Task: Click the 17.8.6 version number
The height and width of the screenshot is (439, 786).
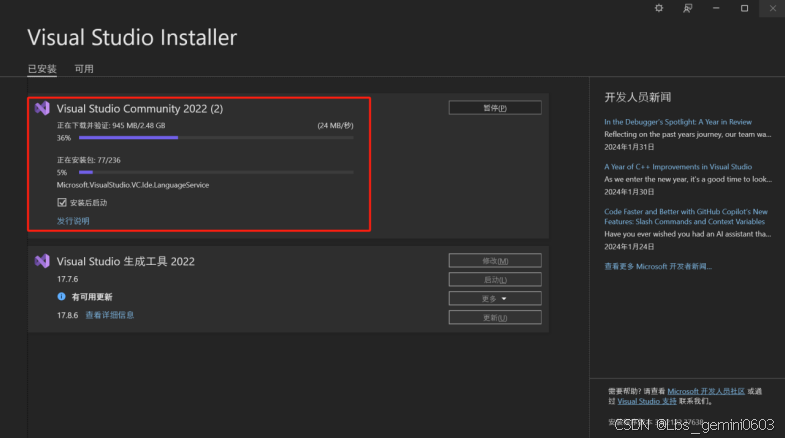Action: coord(67,315)
